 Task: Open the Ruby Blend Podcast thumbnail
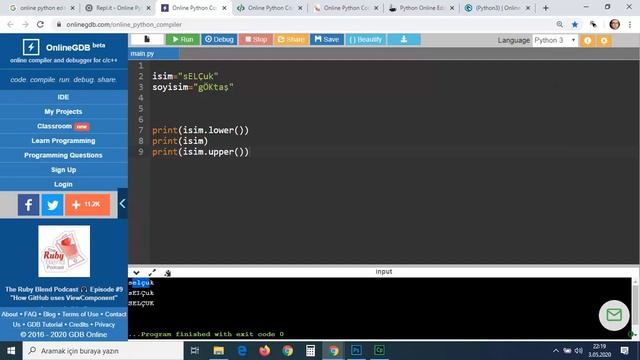point(64,251)
